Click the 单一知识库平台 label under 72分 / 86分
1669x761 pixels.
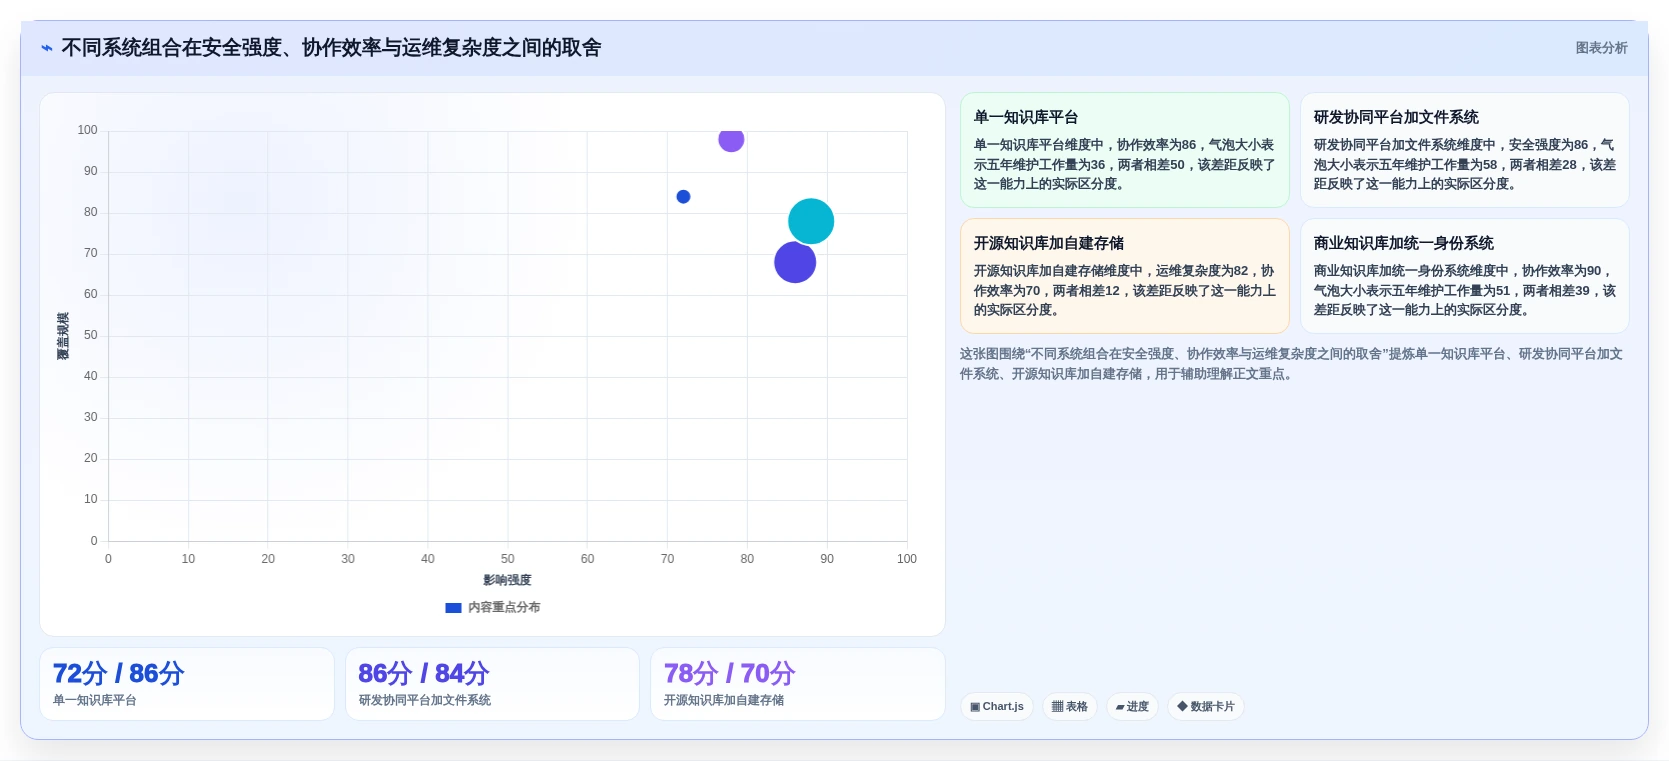pyautogui.click(x=95, y=701)
